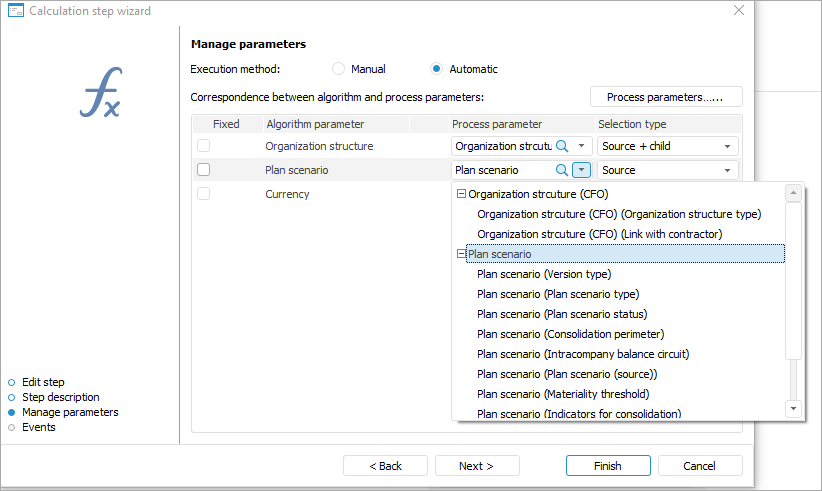Open Organization structure process parameter dropdown

click(x=581, y=146)
